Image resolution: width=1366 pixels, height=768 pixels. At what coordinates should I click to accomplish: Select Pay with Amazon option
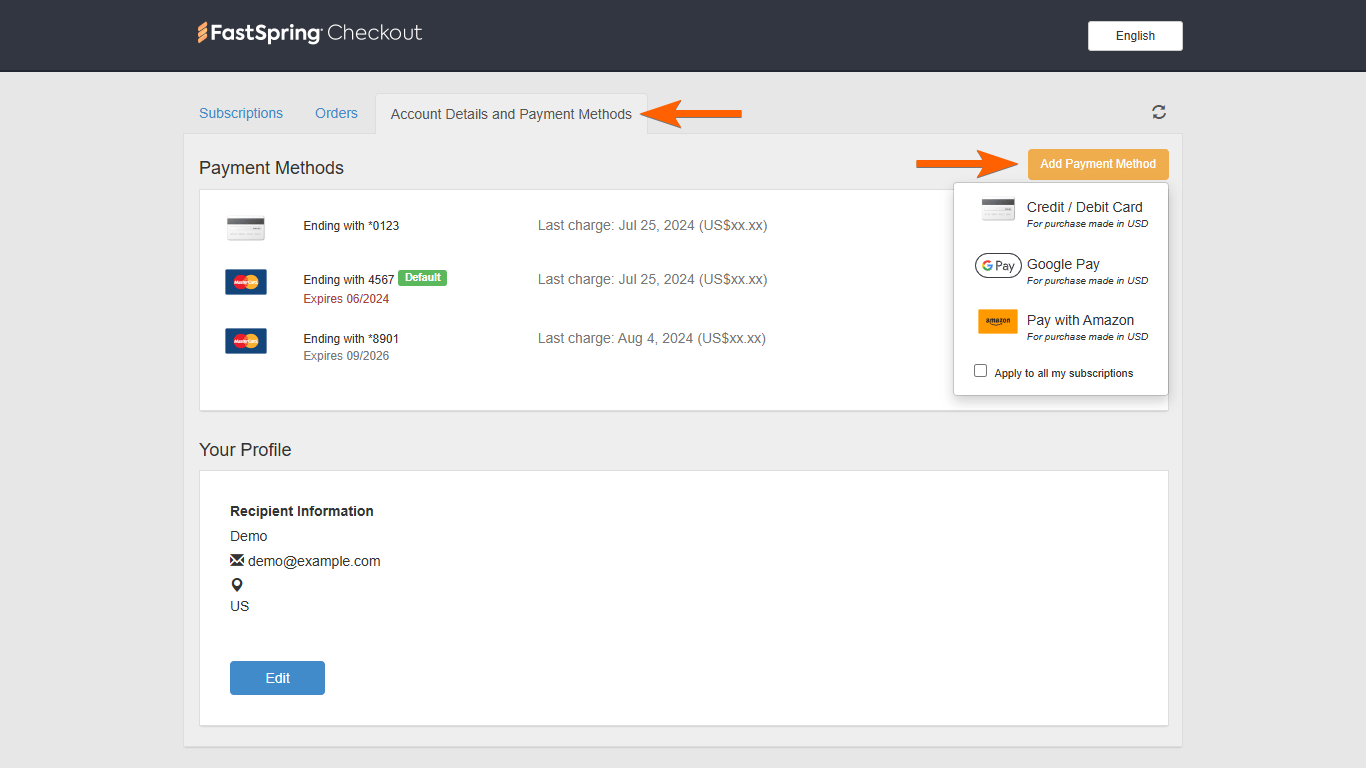pyautogui.click(x=1080, y=321)
